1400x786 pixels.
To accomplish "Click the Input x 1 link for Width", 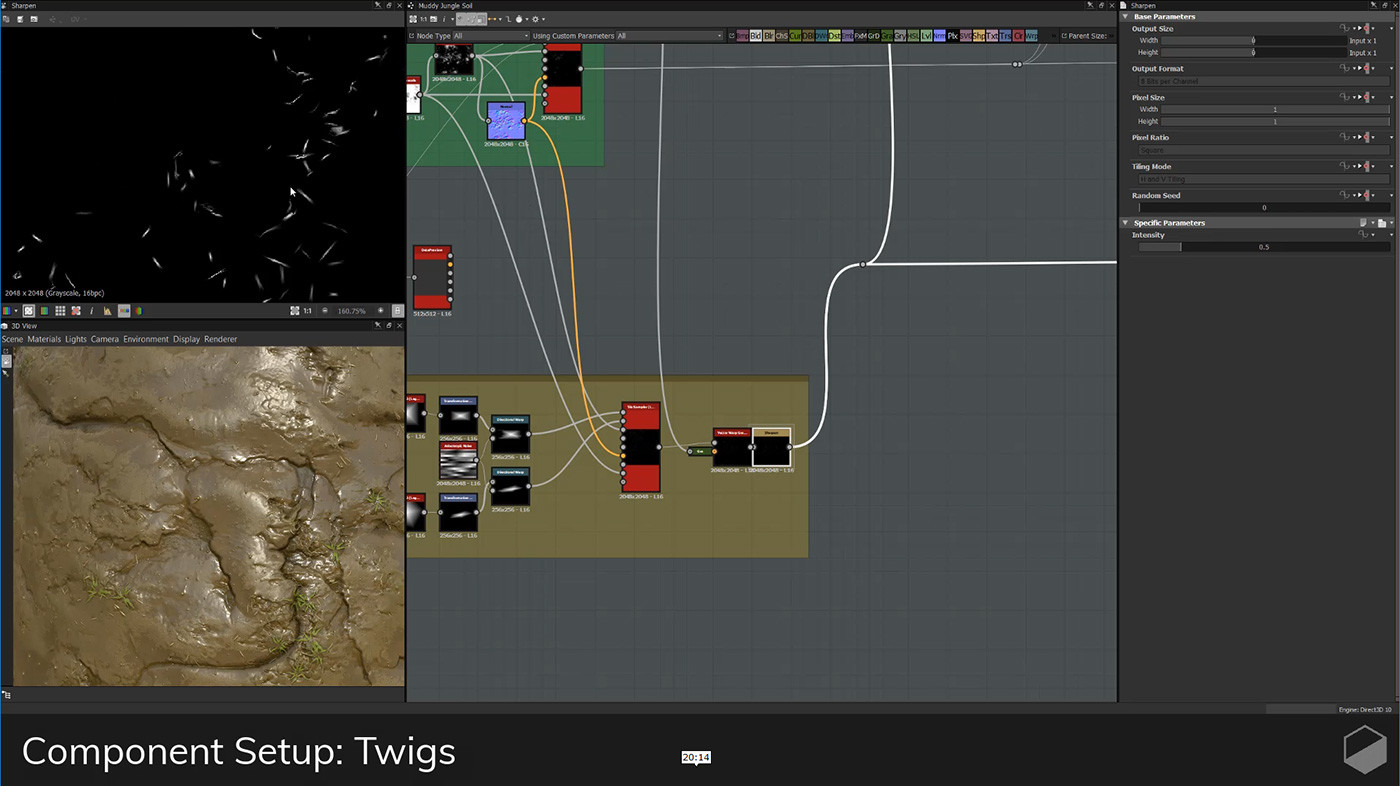I will [x=1365, y=40].
